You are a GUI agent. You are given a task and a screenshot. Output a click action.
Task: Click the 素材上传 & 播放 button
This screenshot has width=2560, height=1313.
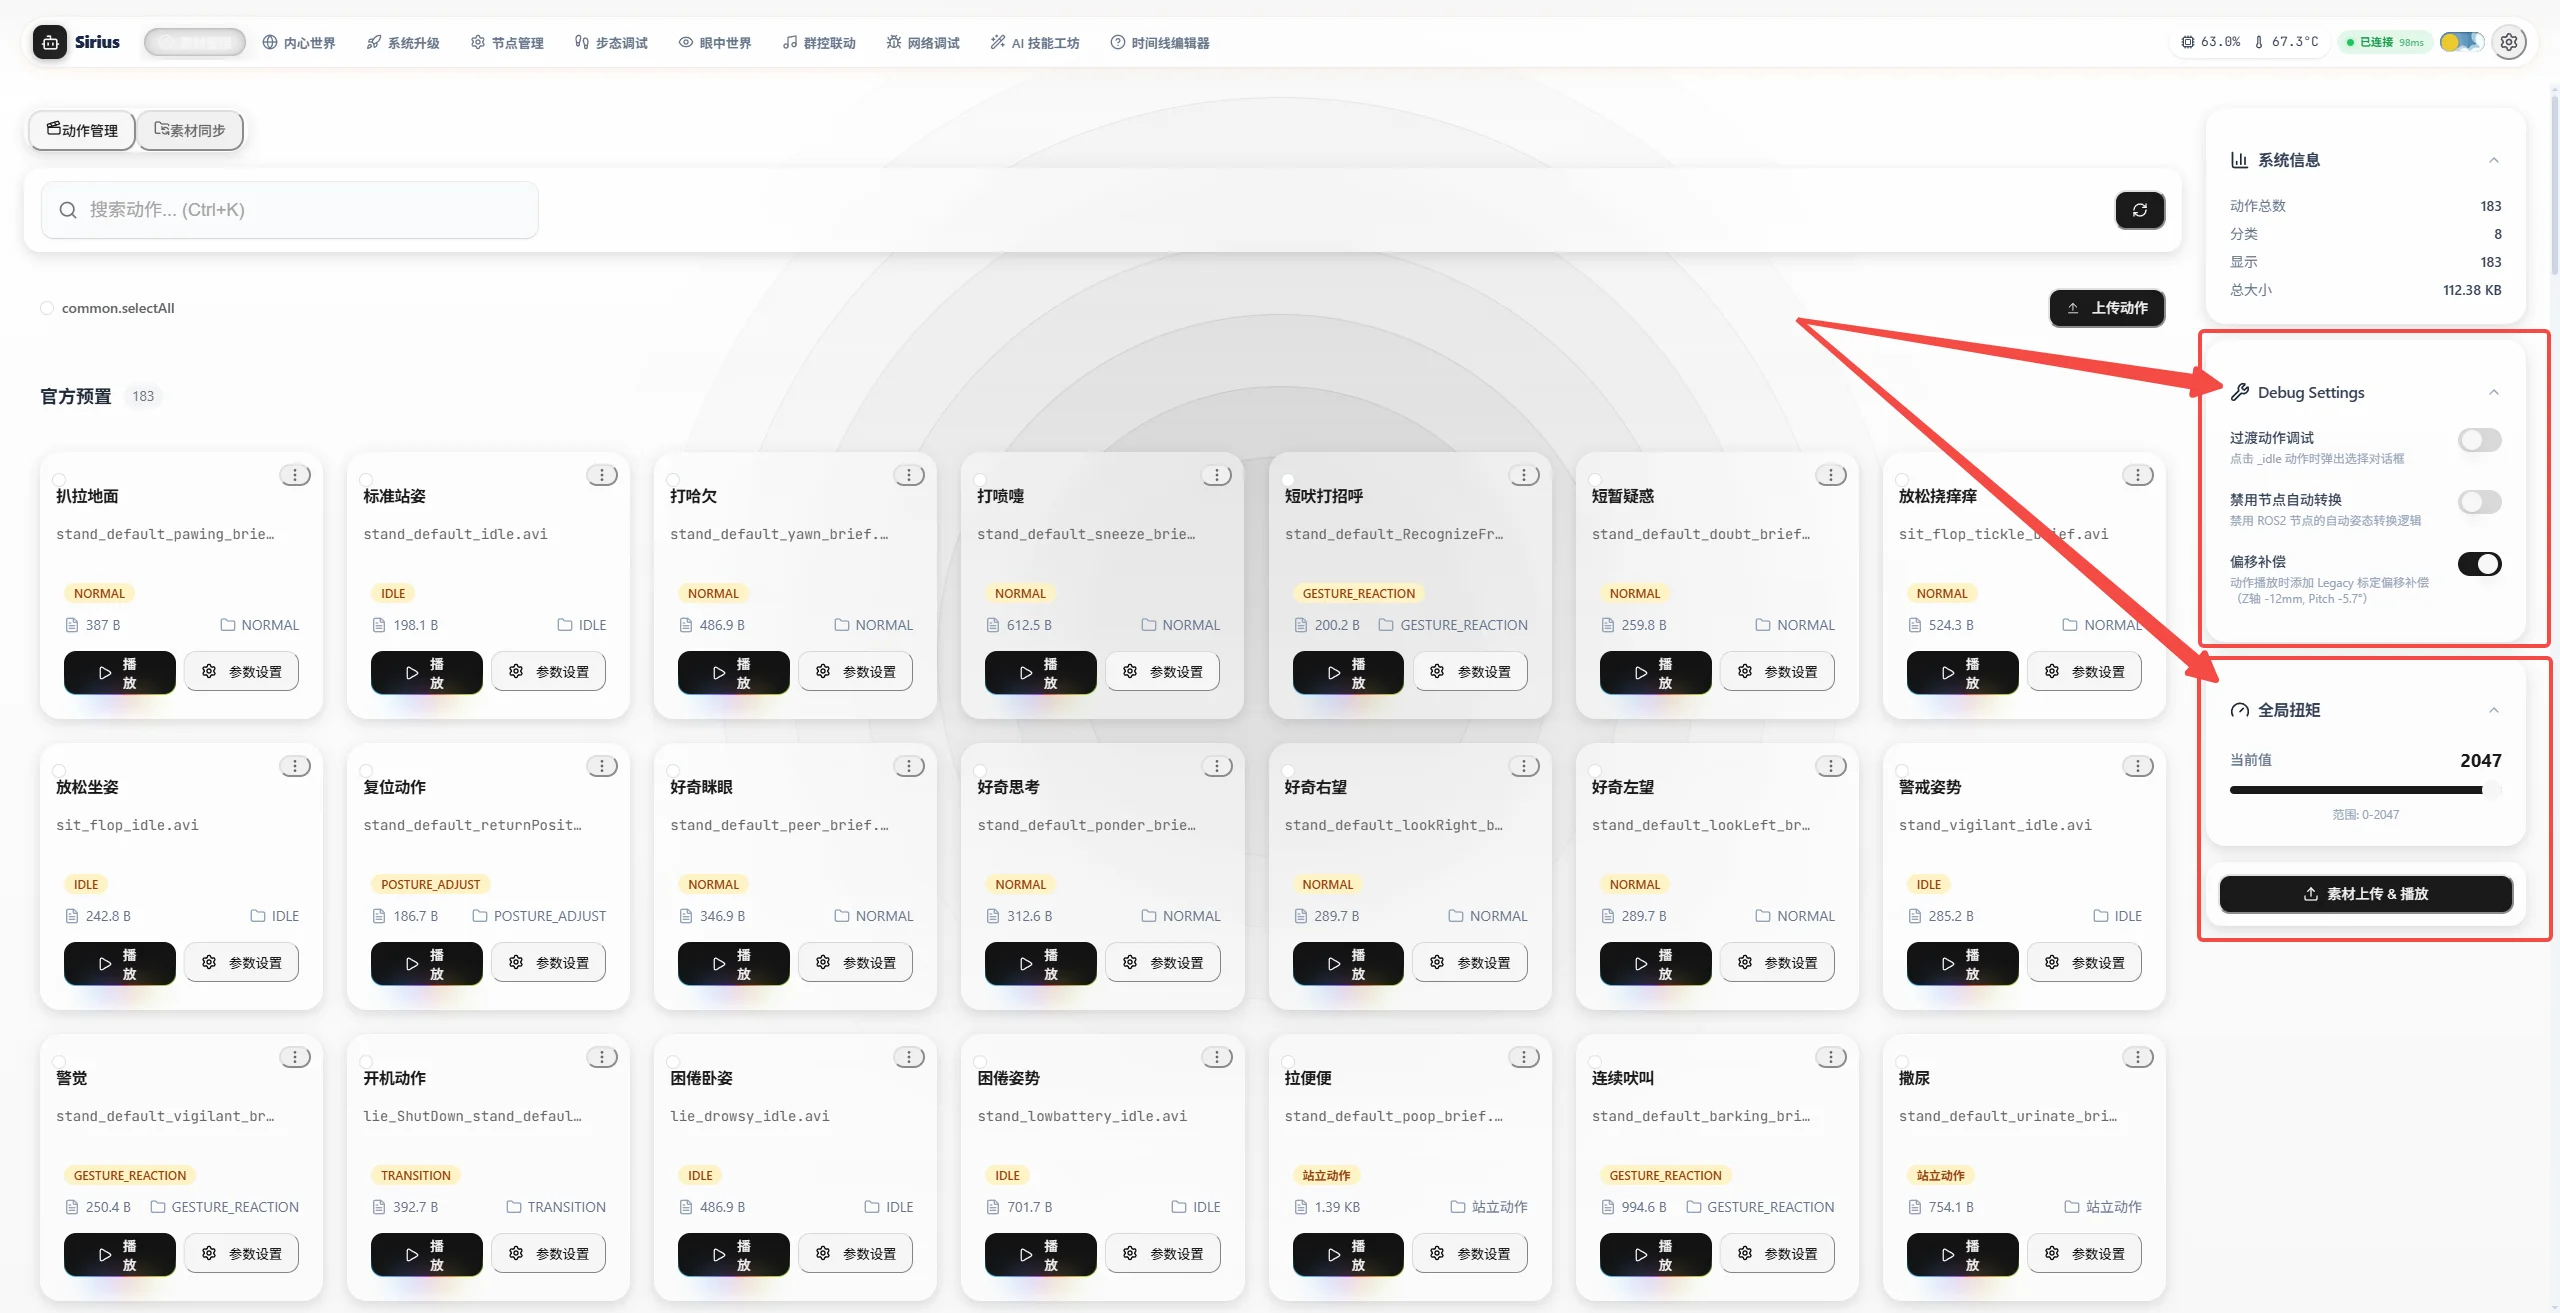[x=2366, y=894]
